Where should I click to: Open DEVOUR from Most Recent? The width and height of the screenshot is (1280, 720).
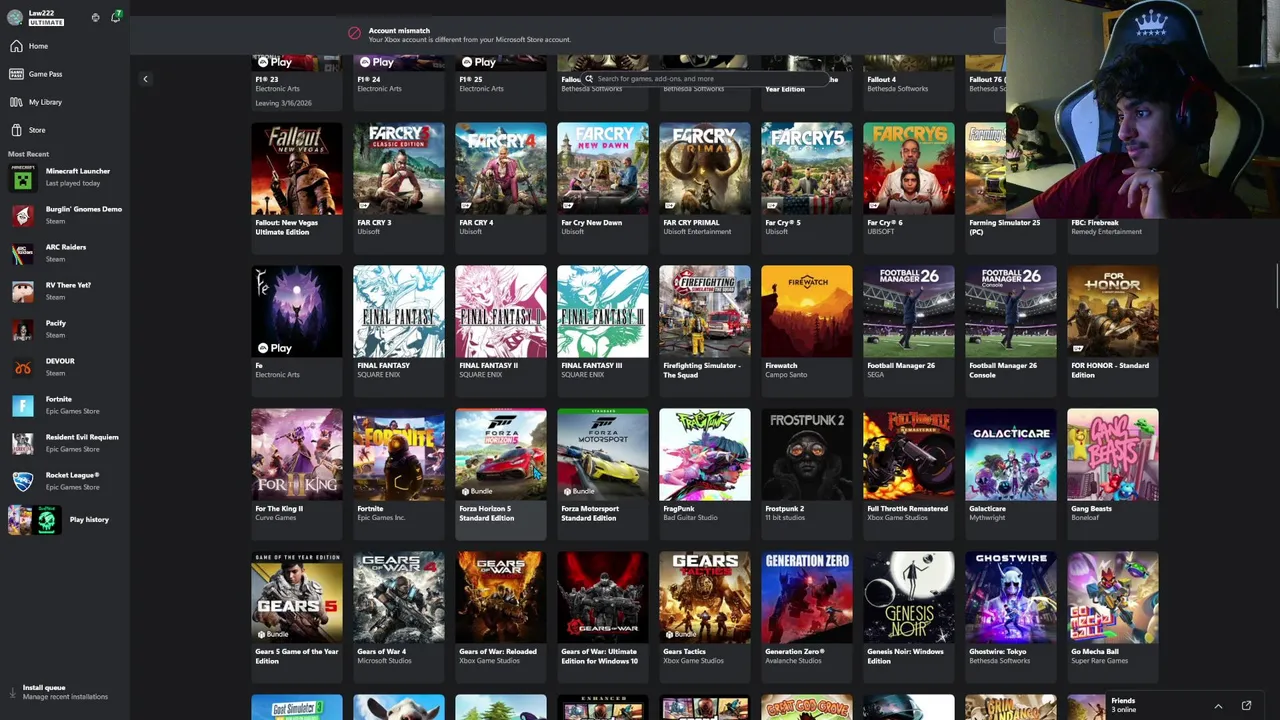coord(65,367)
